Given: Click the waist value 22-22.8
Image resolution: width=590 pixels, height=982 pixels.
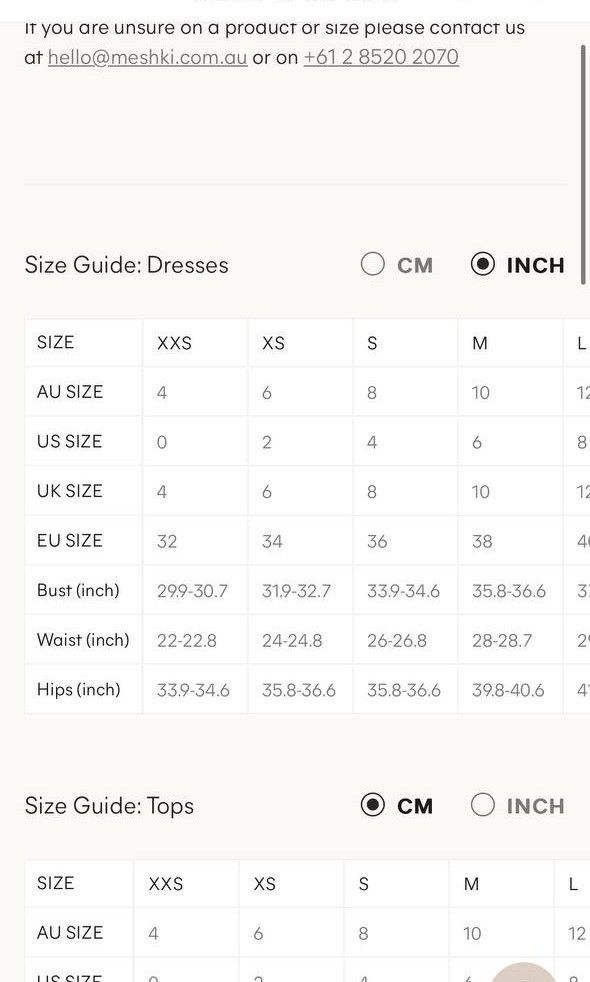Looking at the screenshot, I should pos(187,641).
